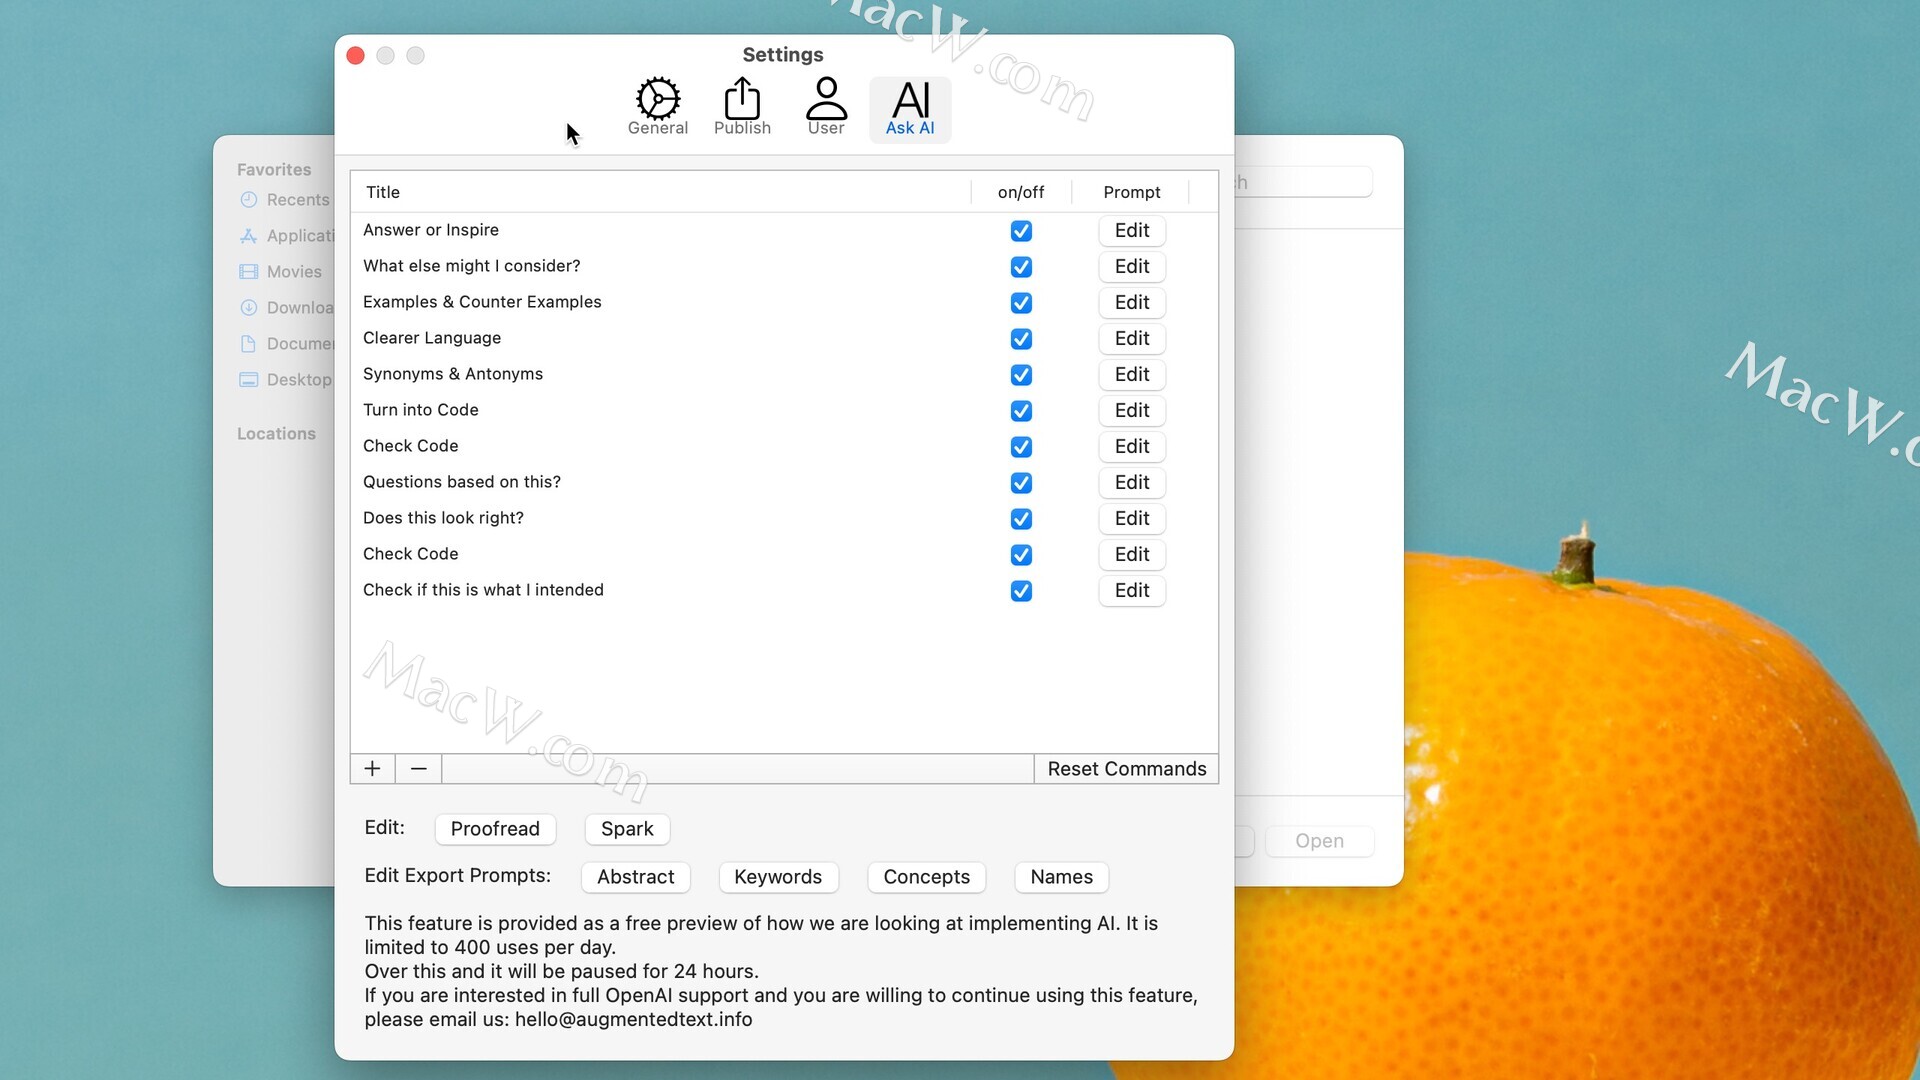Edit the Concepts export prompt
Screen dimensions: 1920x1080
(x=926, y=877)
